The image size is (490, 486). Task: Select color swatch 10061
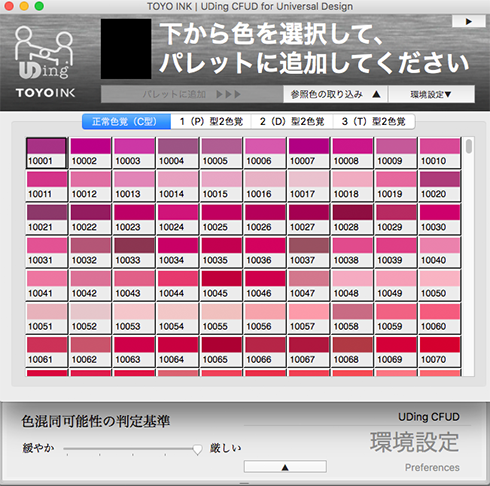tap(46, 351)
